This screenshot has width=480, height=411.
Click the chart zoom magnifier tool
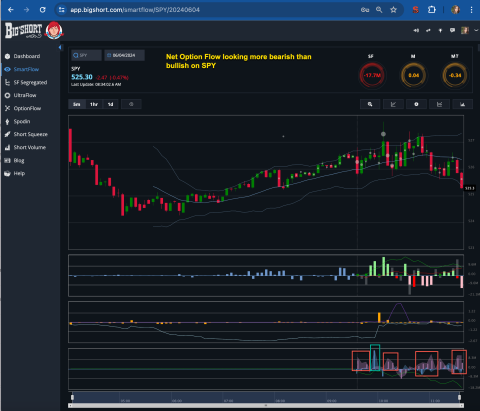[370, 104]
